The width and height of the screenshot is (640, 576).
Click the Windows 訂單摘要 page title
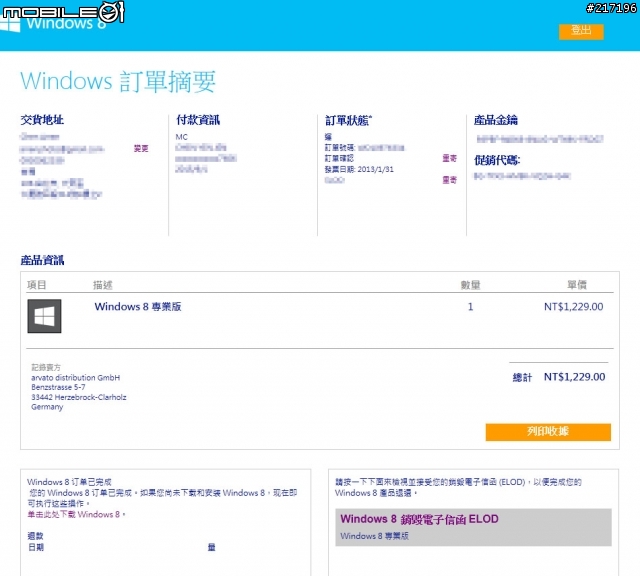point(118,81)
